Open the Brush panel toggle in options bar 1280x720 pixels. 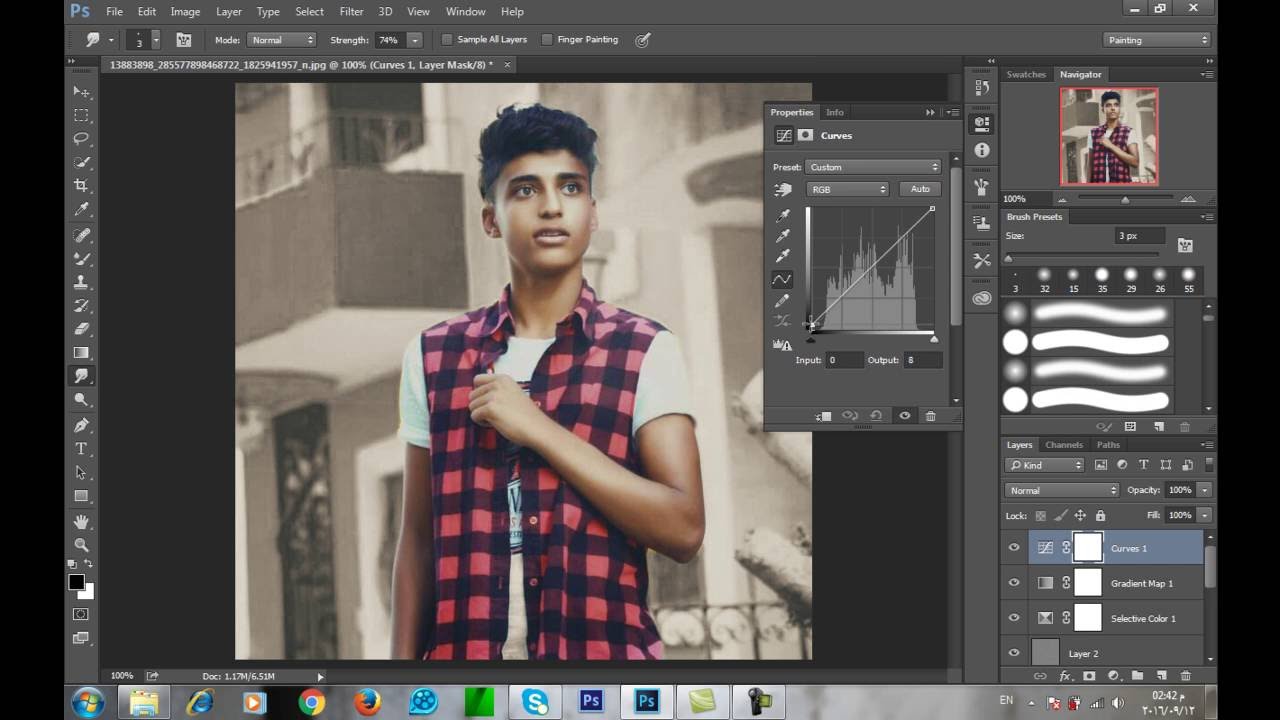click(x=184, y=40)
